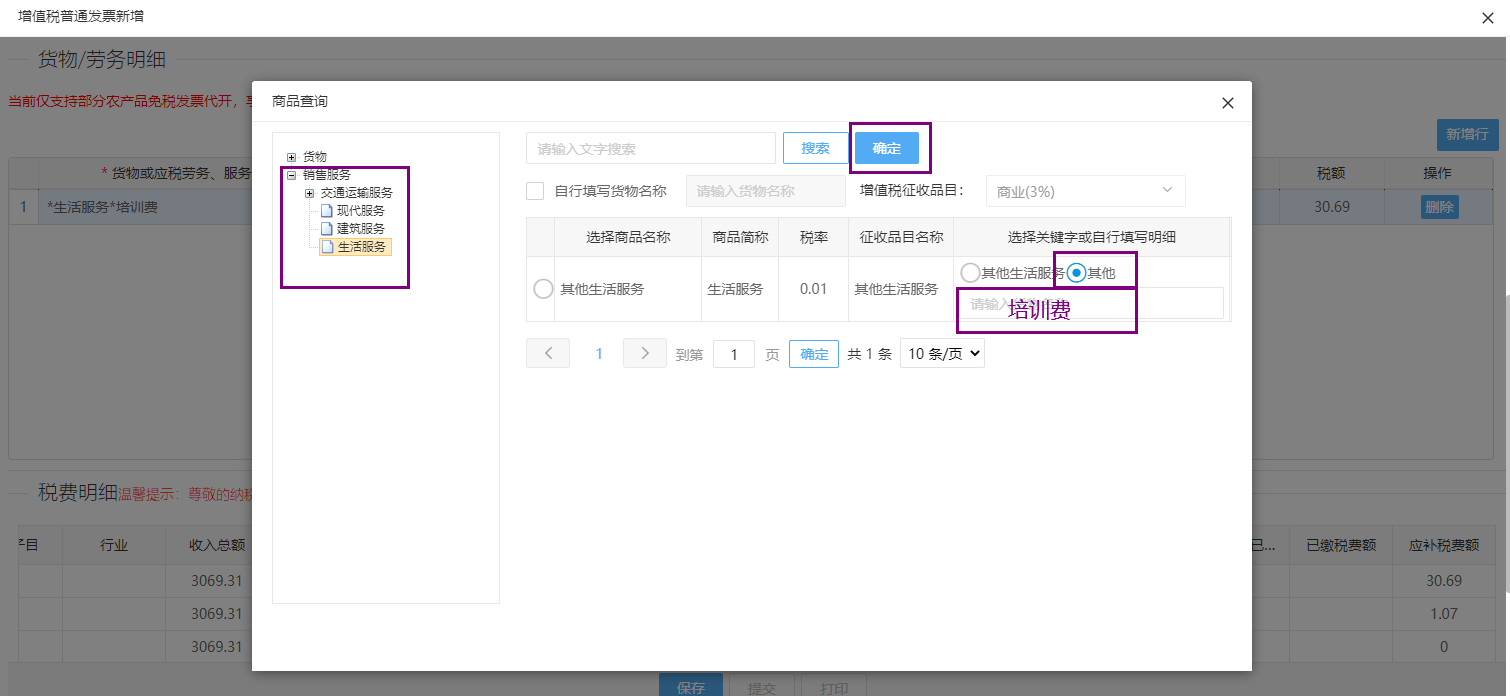The height and width of the screenshot is (696, 1510).
Task: Click the 搜索 button
Action: (x=815, y=148)
